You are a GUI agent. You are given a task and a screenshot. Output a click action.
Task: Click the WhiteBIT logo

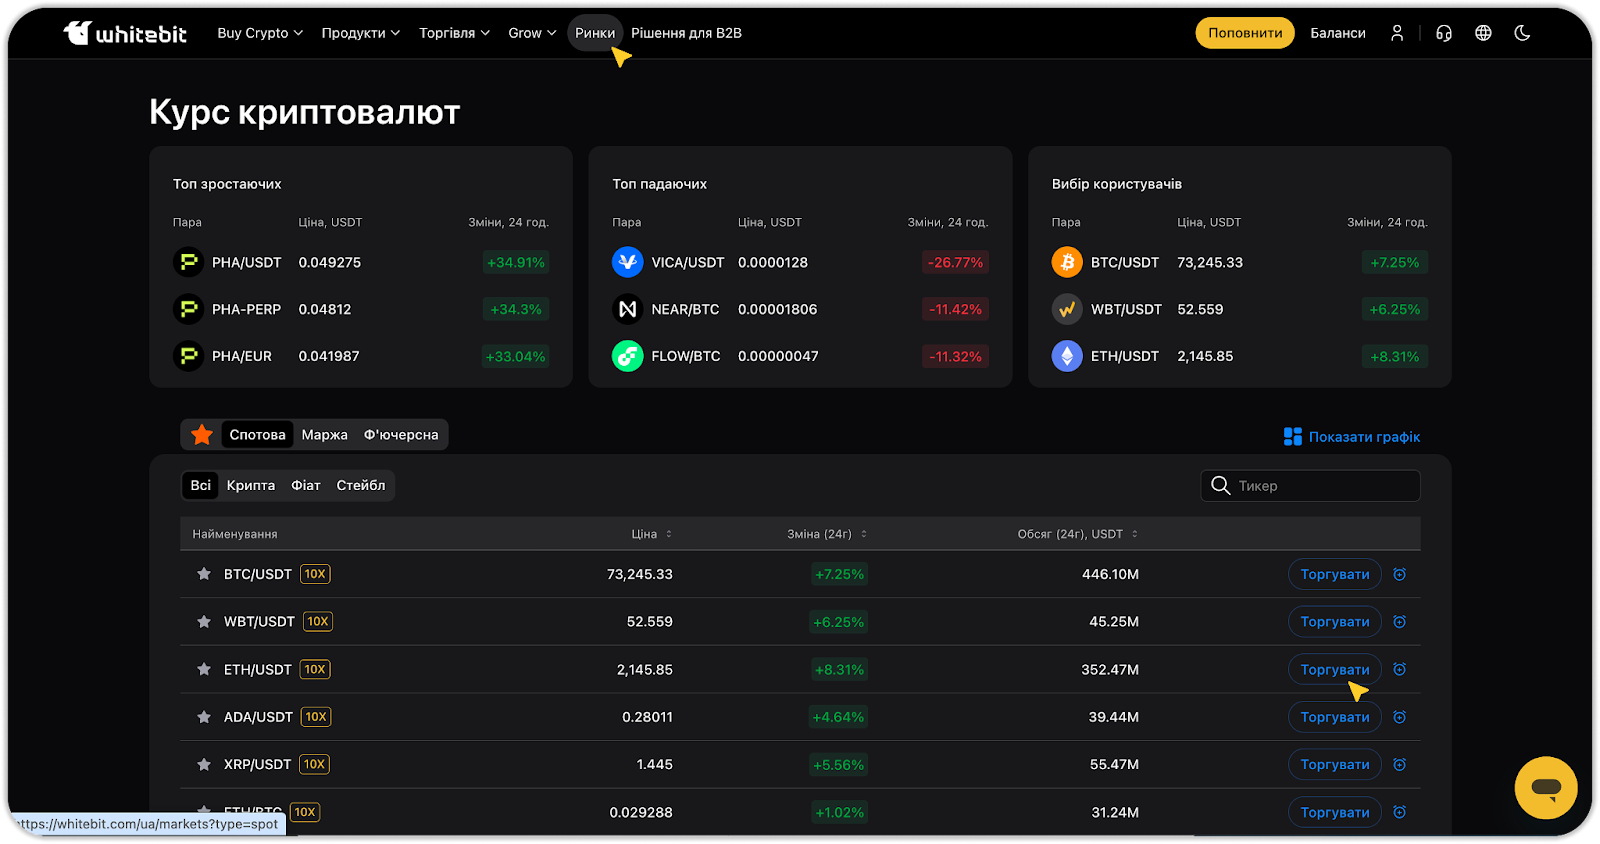(125, 33)
